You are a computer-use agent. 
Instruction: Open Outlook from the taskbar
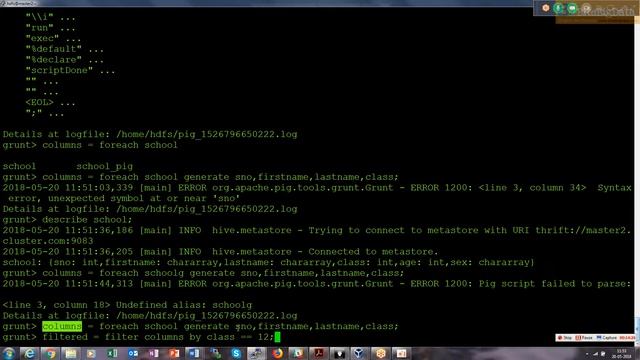click(133, 353)
